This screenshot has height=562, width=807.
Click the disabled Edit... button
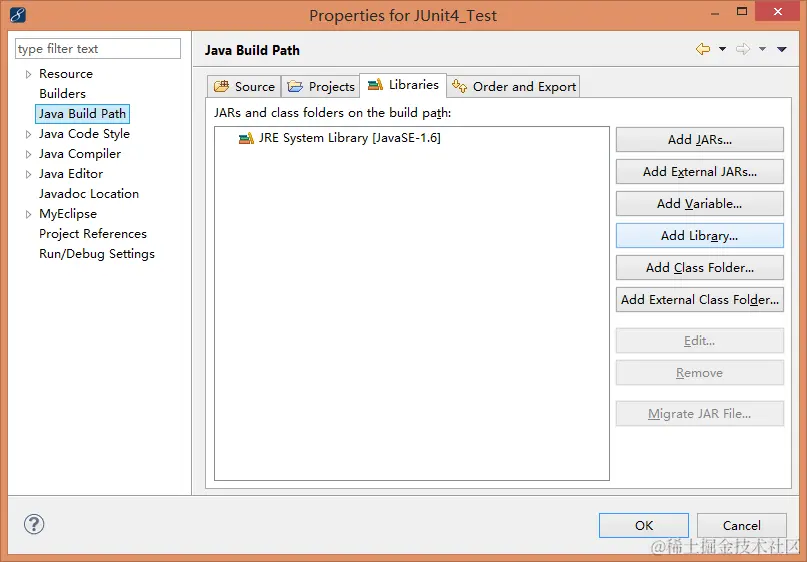699,341
